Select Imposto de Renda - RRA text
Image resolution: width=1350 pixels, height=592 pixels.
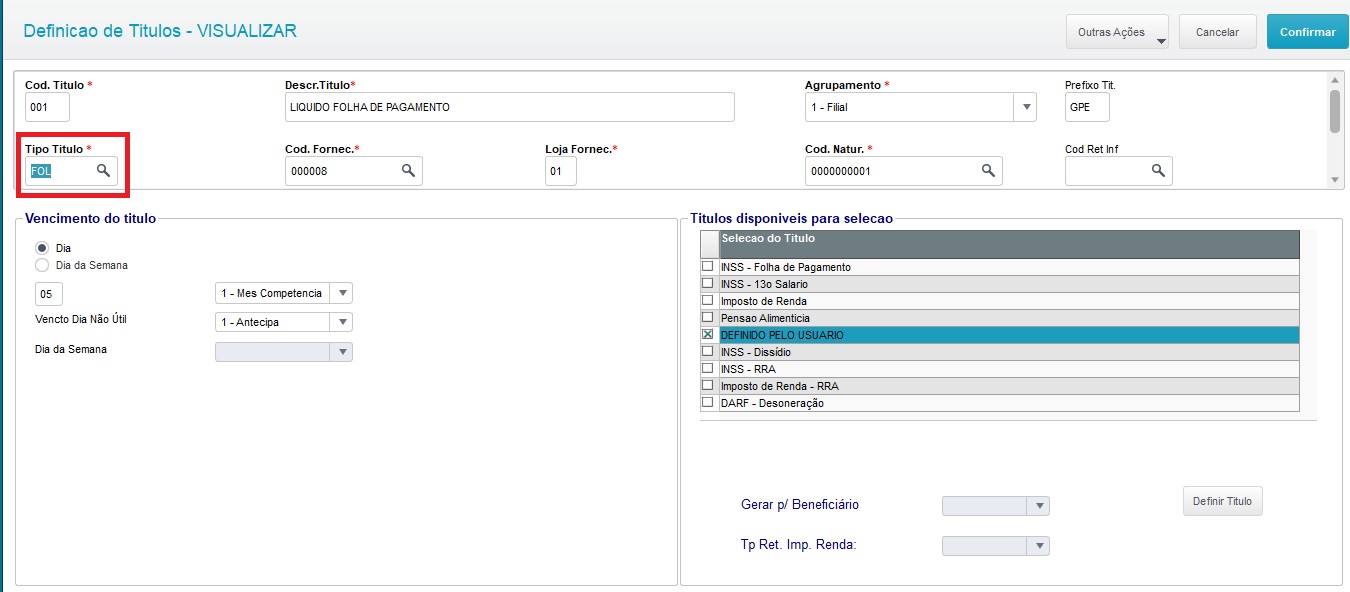(x=778, y=386)
